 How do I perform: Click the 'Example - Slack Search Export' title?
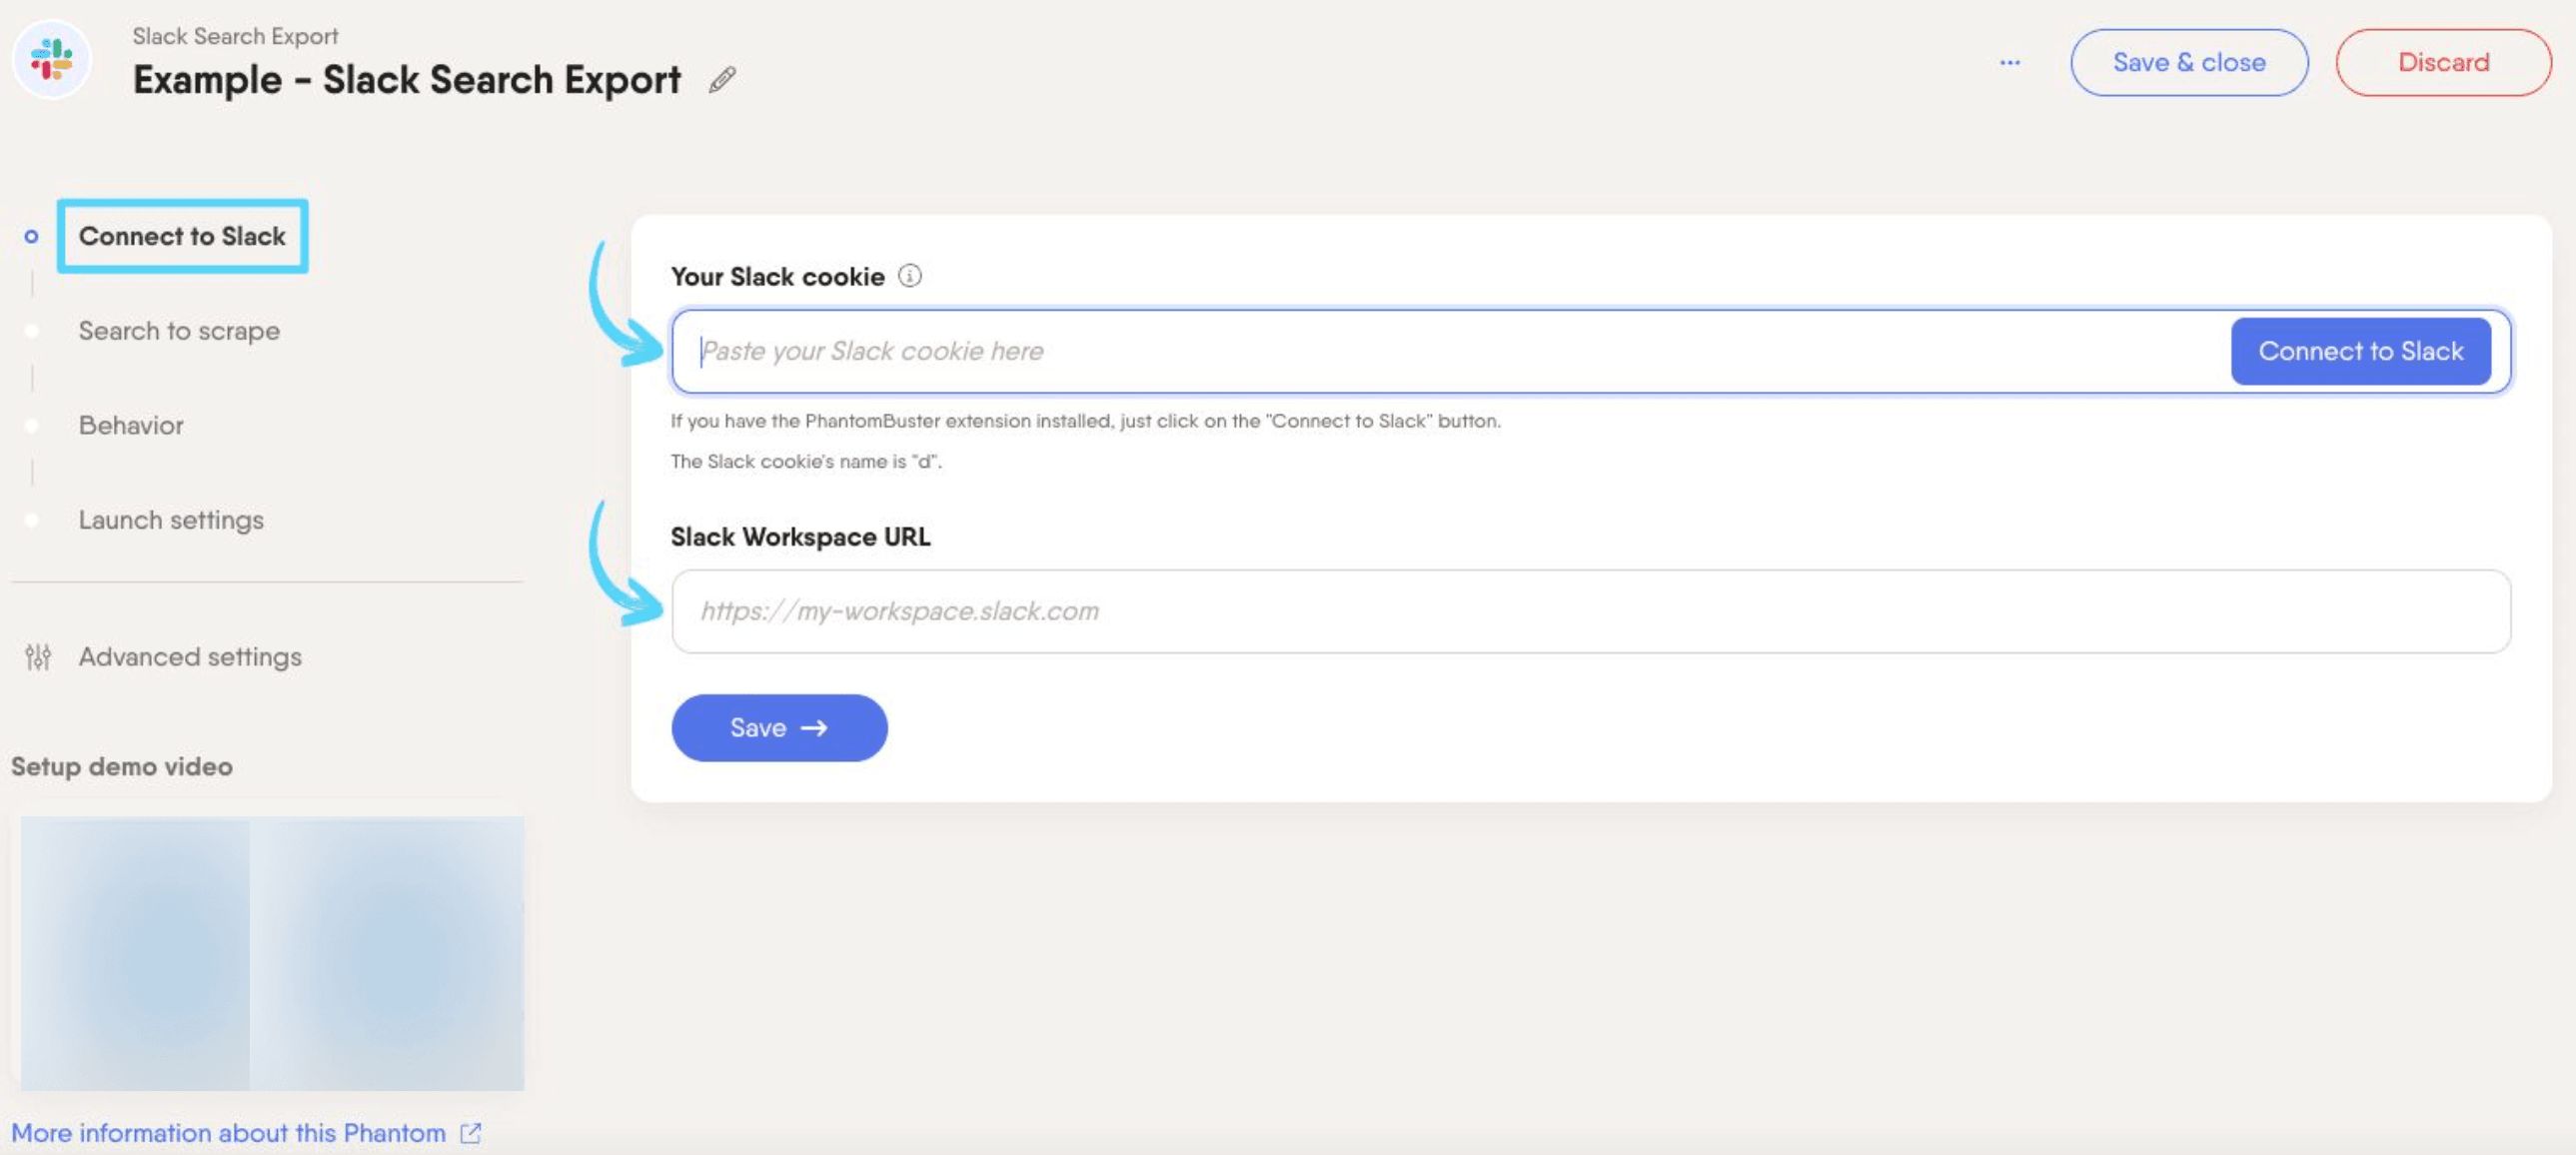tap(407, 79)
